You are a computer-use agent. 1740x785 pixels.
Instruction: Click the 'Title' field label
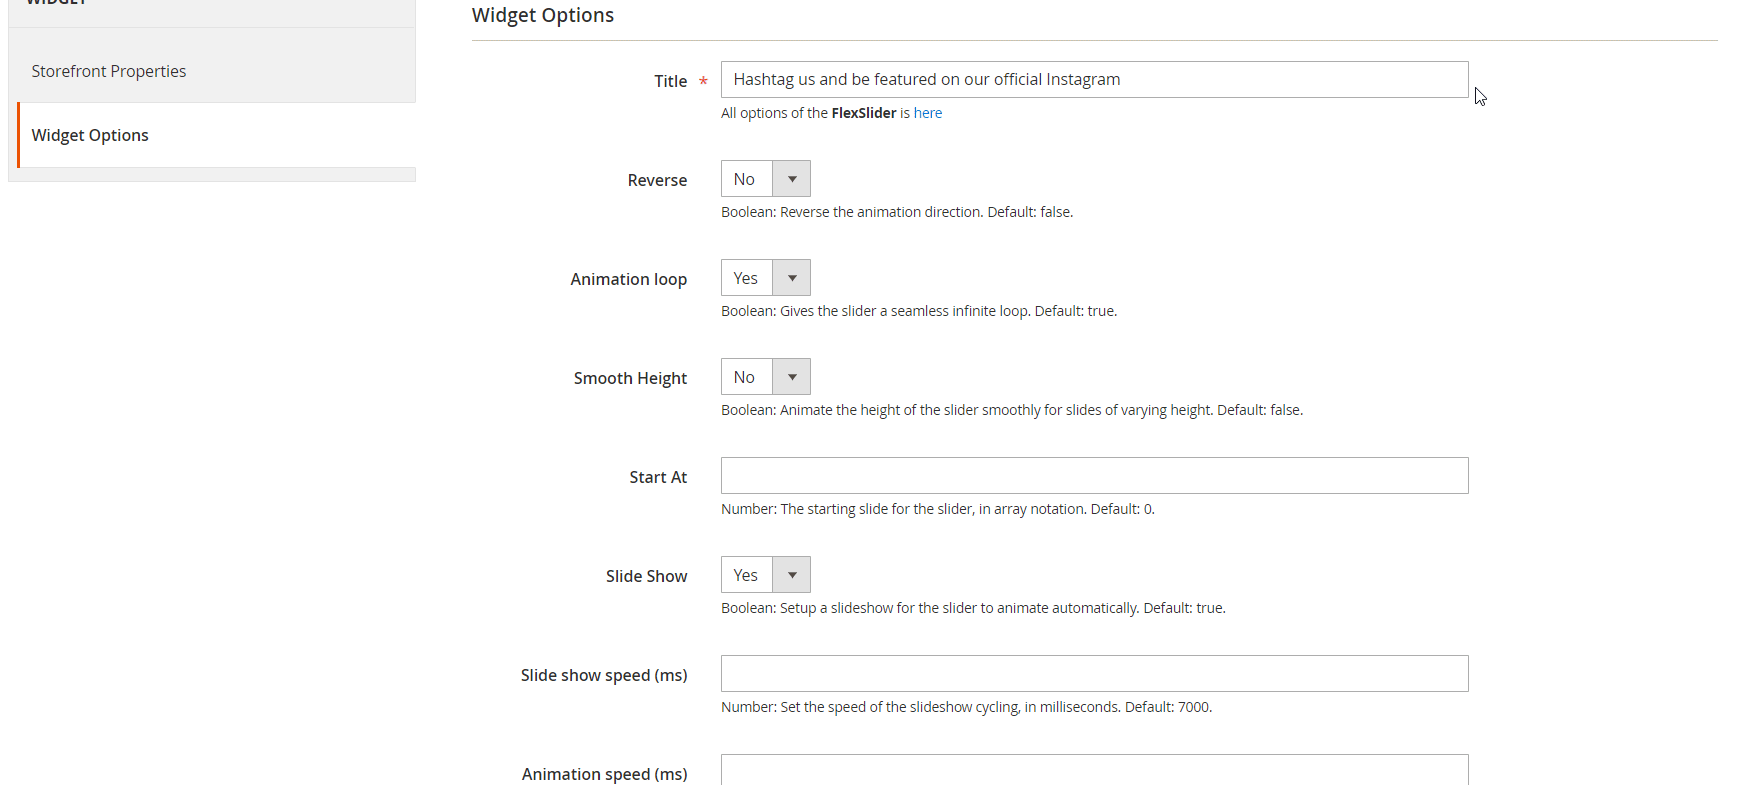(670, 81)
